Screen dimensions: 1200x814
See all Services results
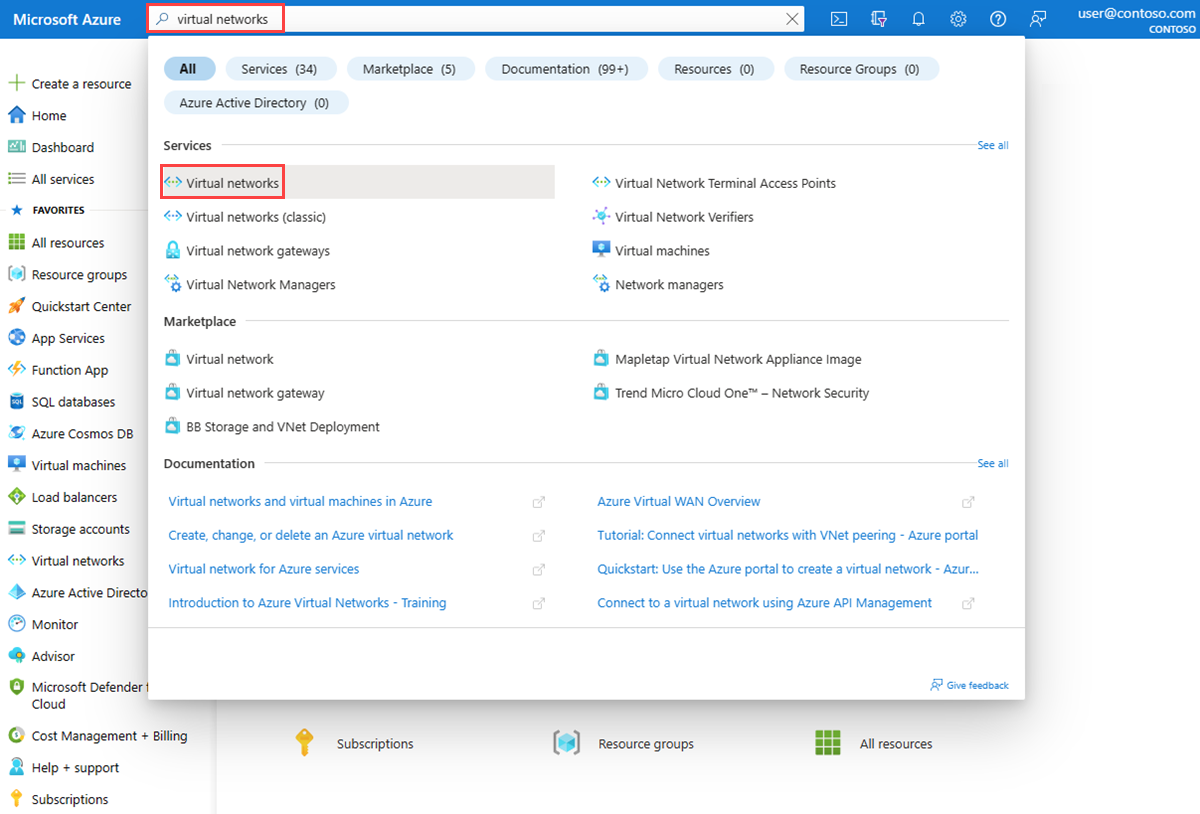(992, 146)
